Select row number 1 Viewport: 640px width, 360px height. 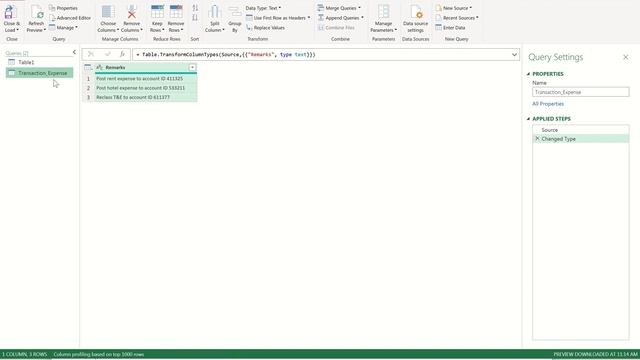pos(88,78)
